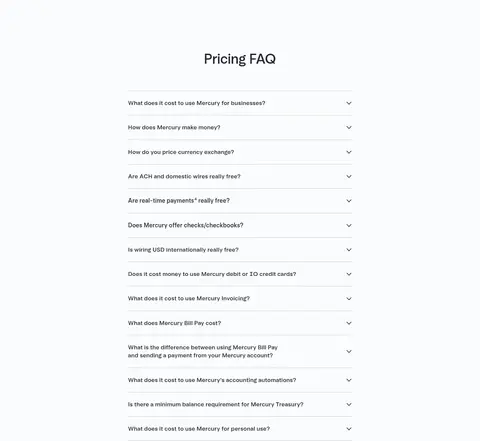The width and height of the screenshot is (480, 441).
Task: Open the Bill Pay versus sending payment difference question
Action: coord(240,351)
